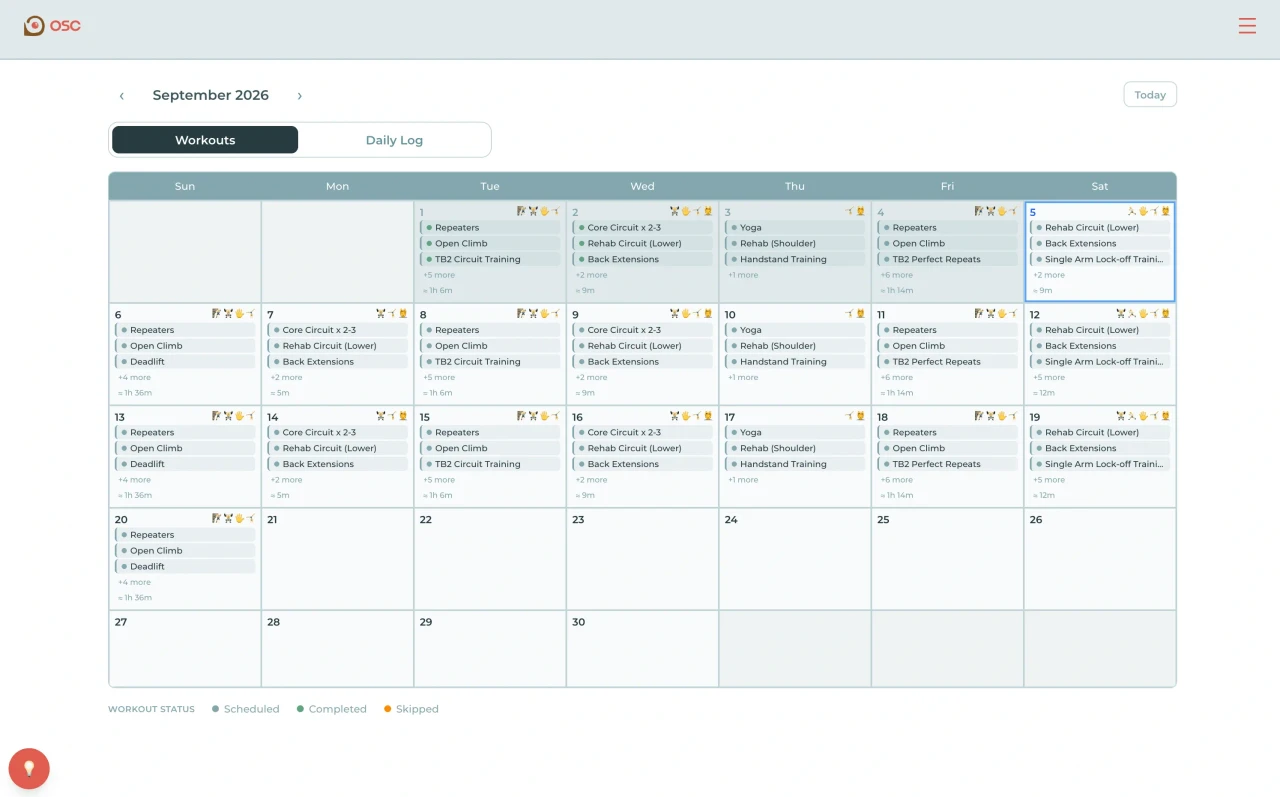Advance to the next month
1280x797 pixels.
click(x=299, y=96)
